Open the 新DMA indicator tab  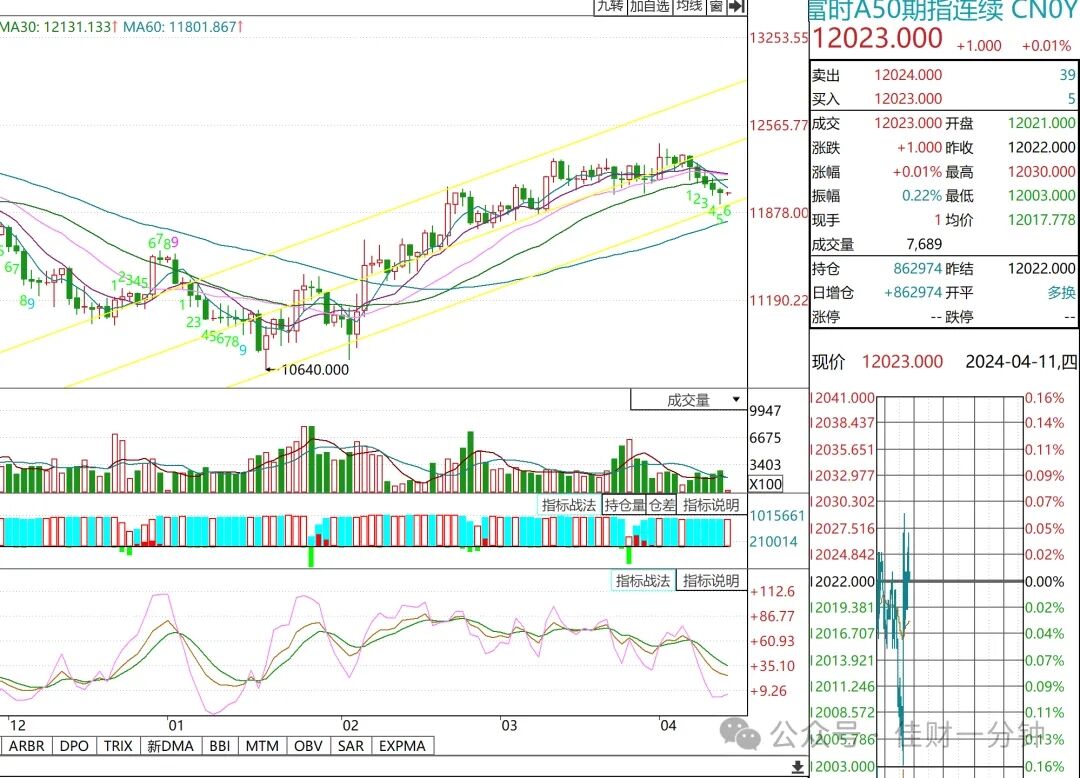(x=170, y=746)
